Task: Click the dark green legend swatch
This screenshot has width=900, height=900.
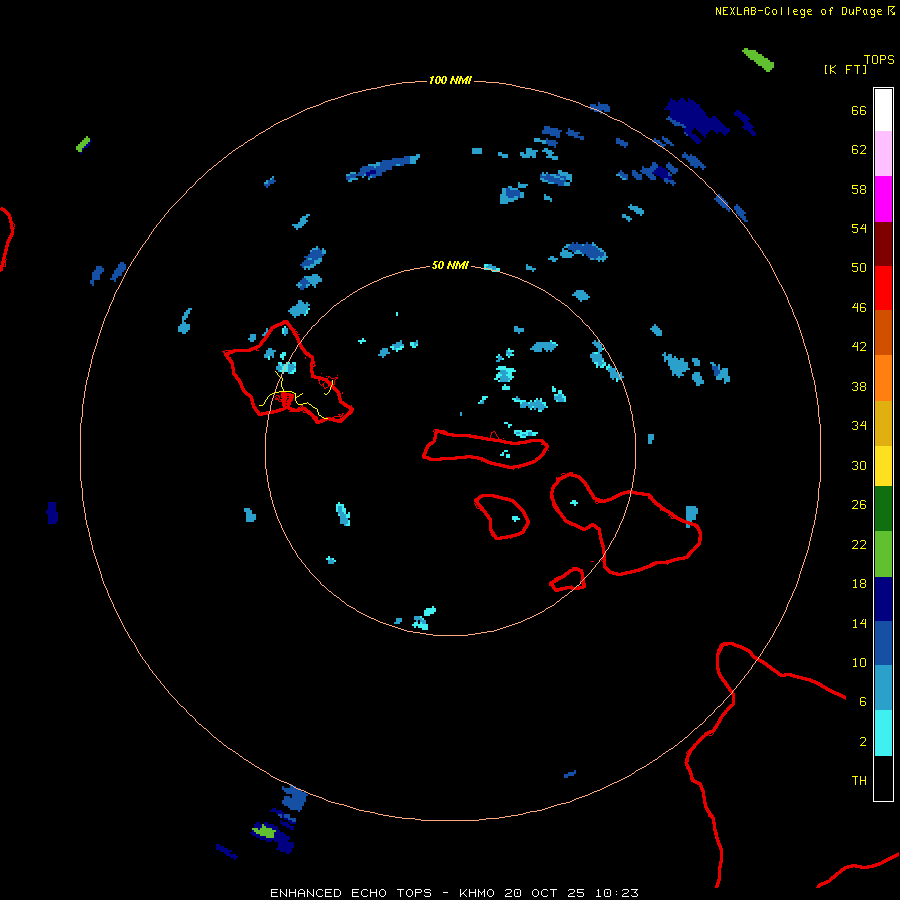Action: 883,509
